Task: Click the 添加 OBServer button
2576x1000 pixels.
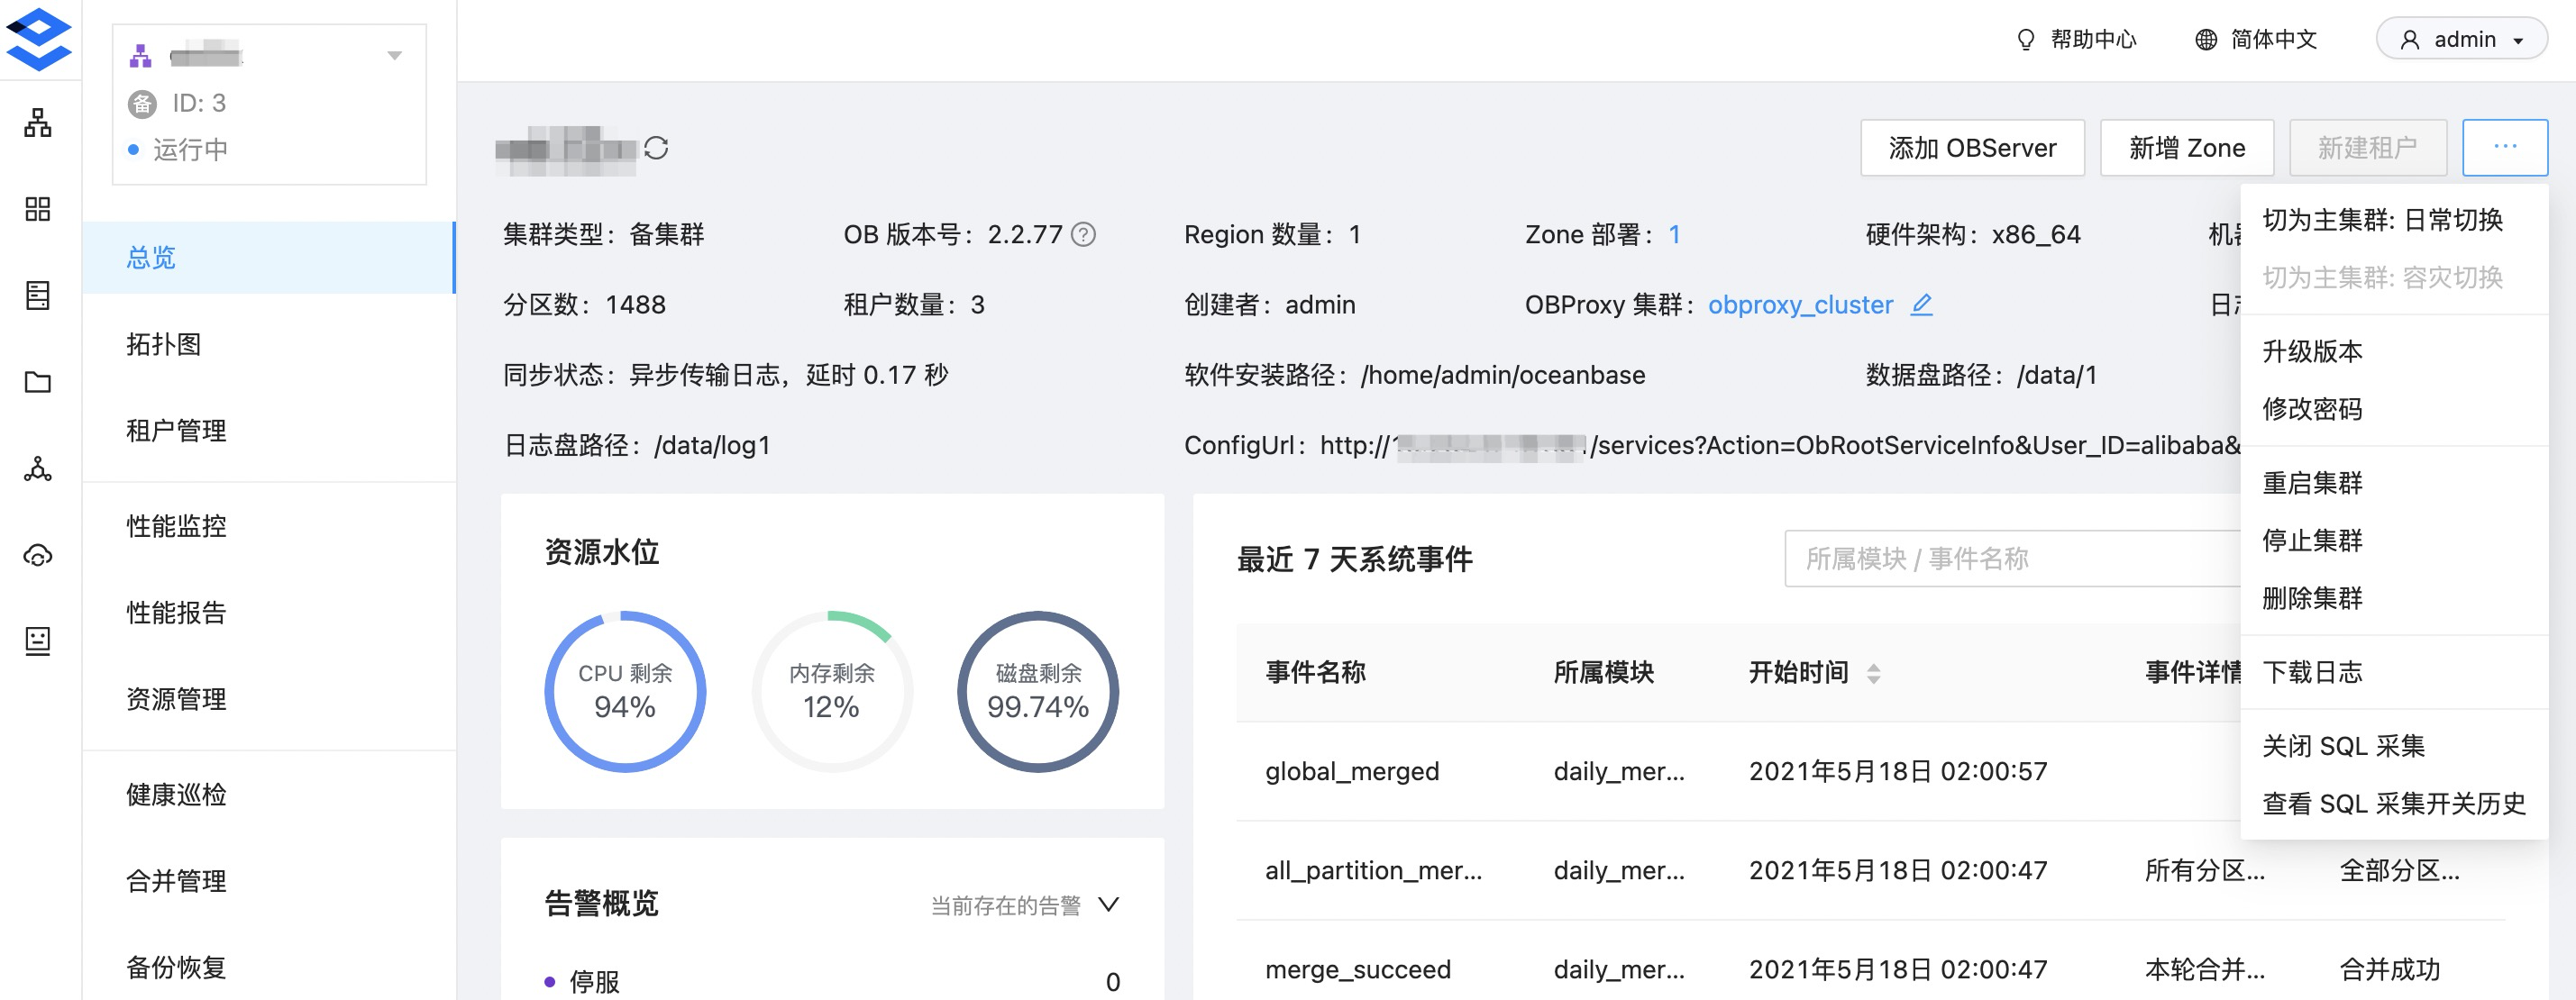Action: pos(1971,148)
